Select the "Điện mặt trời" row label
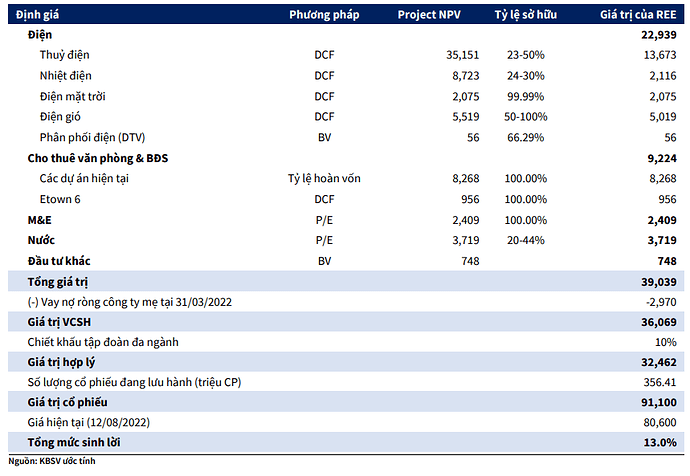 (x=73, y=96)
